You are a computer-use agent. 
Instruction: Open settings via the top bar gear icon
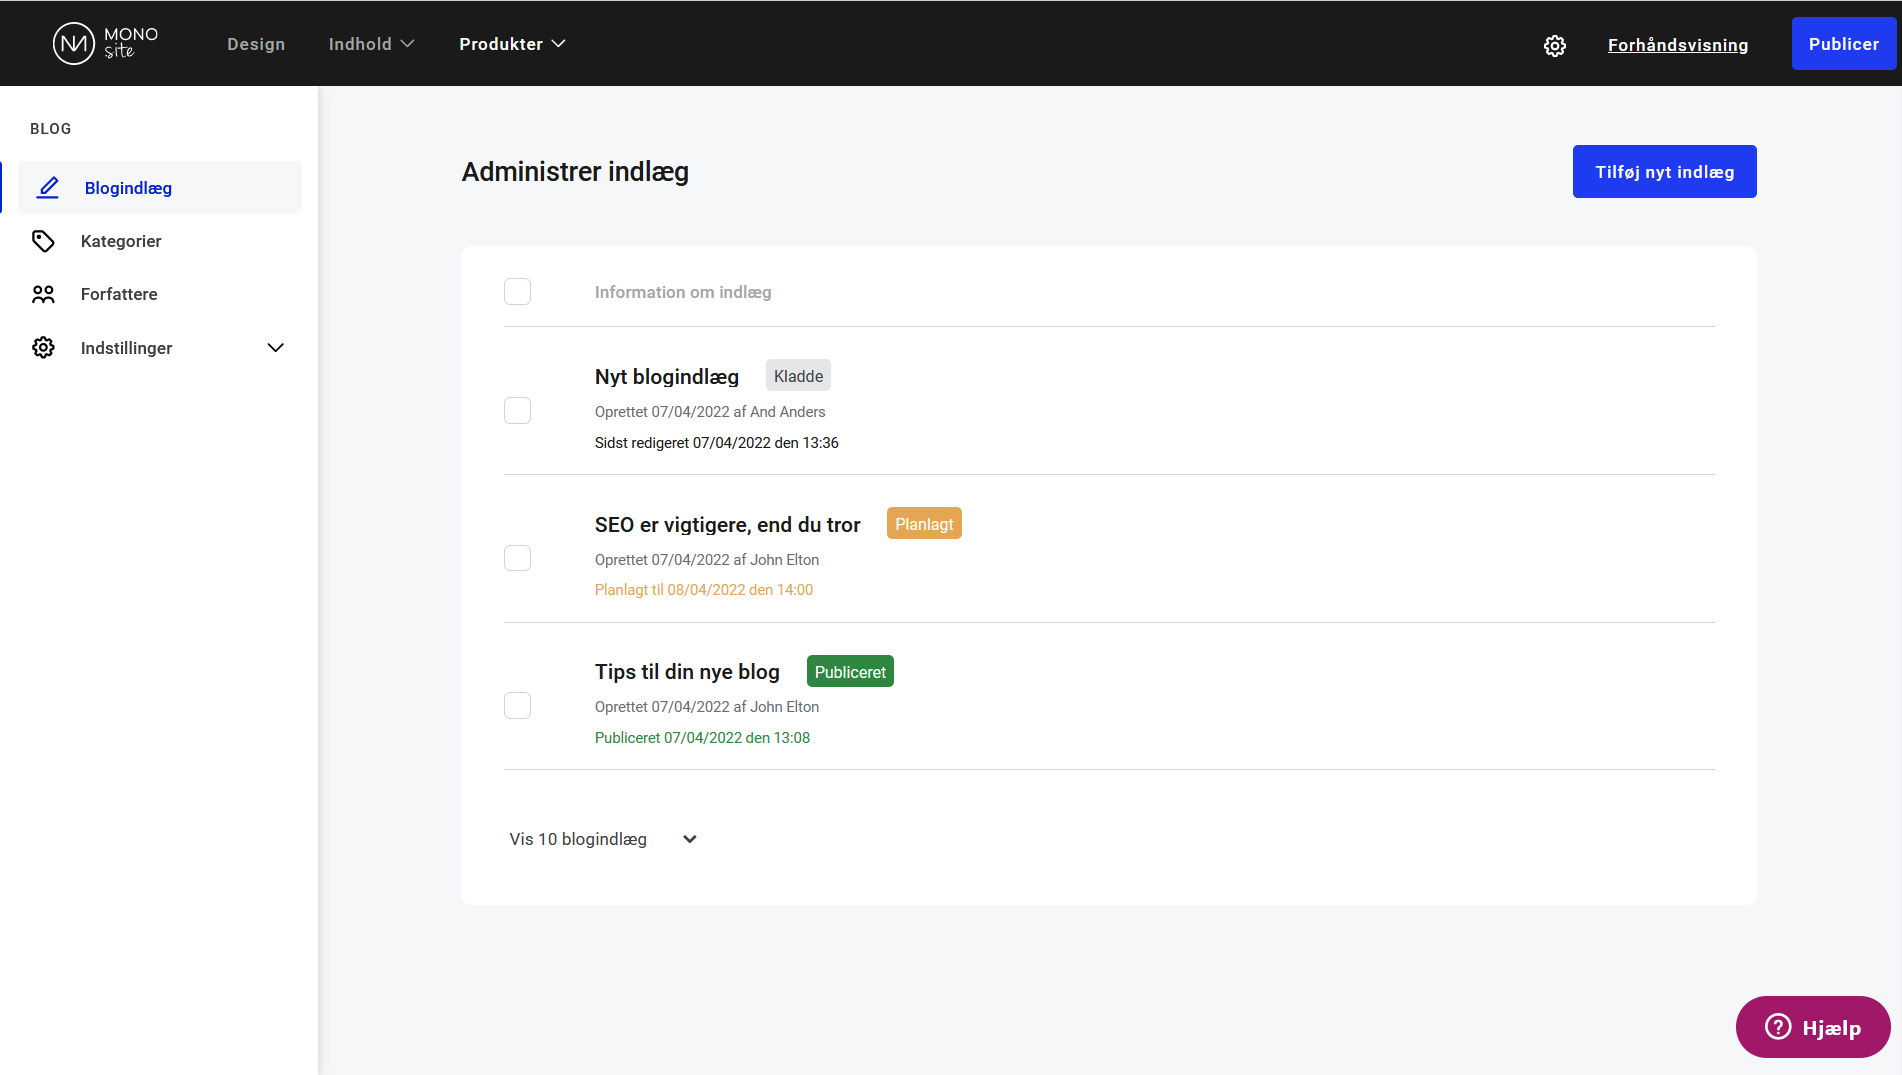click(x=1554, y=45)
